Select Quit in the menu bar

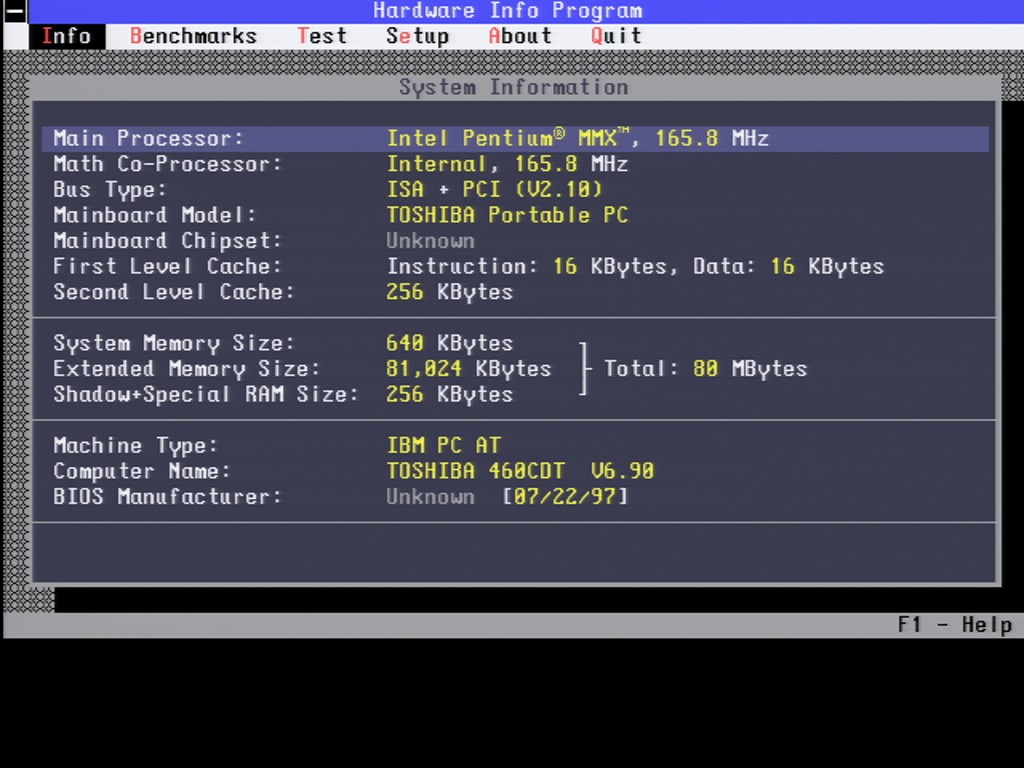point(616,36)
